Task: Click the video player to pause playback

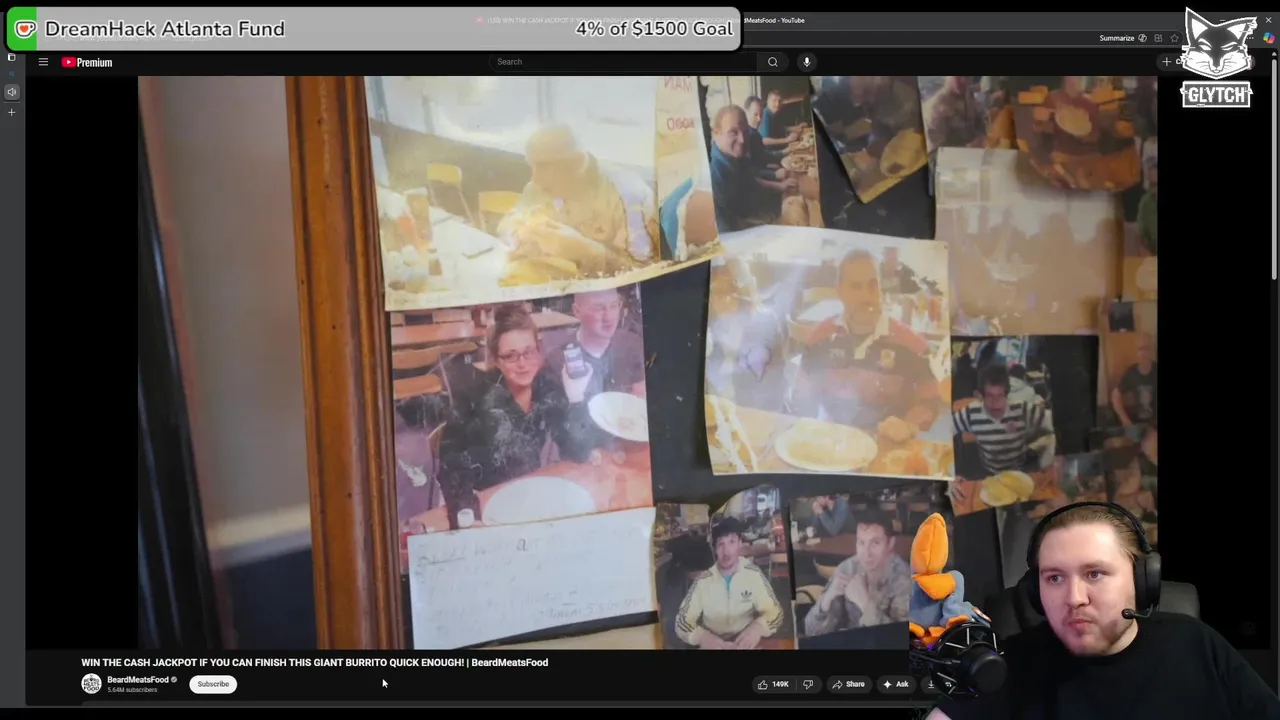Action: coord(647,362)
